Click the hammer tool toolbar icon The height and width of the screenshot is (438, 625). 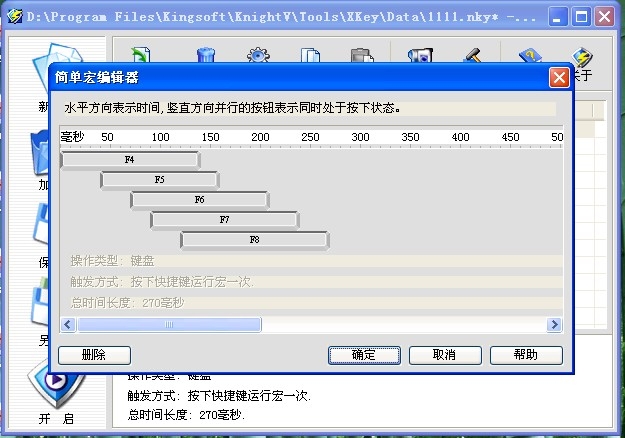pos(473,55)
